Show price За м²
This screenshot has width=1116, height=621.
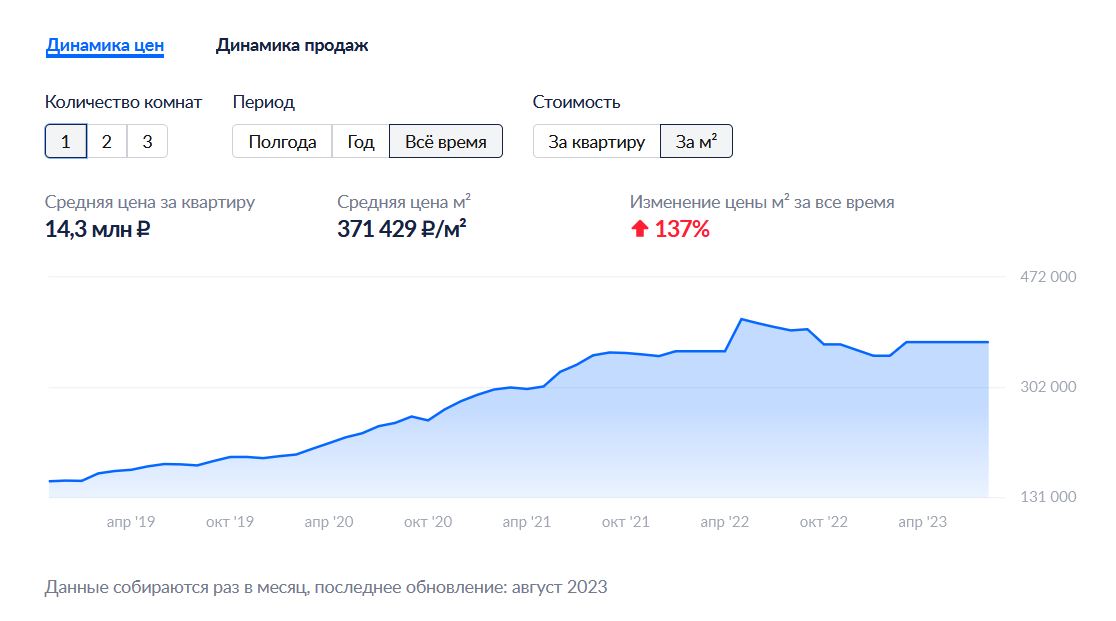pyautogui.click(x=696, y=142)
